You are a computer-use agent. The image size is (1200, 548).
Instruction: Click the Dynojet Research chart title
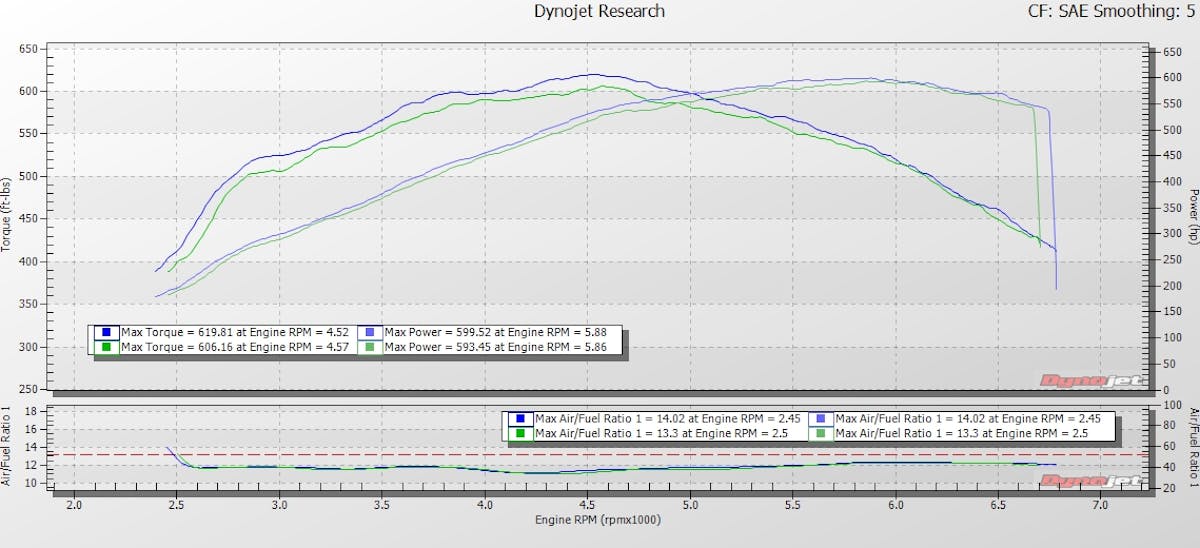pyautogui.click(x=600, y=12)
